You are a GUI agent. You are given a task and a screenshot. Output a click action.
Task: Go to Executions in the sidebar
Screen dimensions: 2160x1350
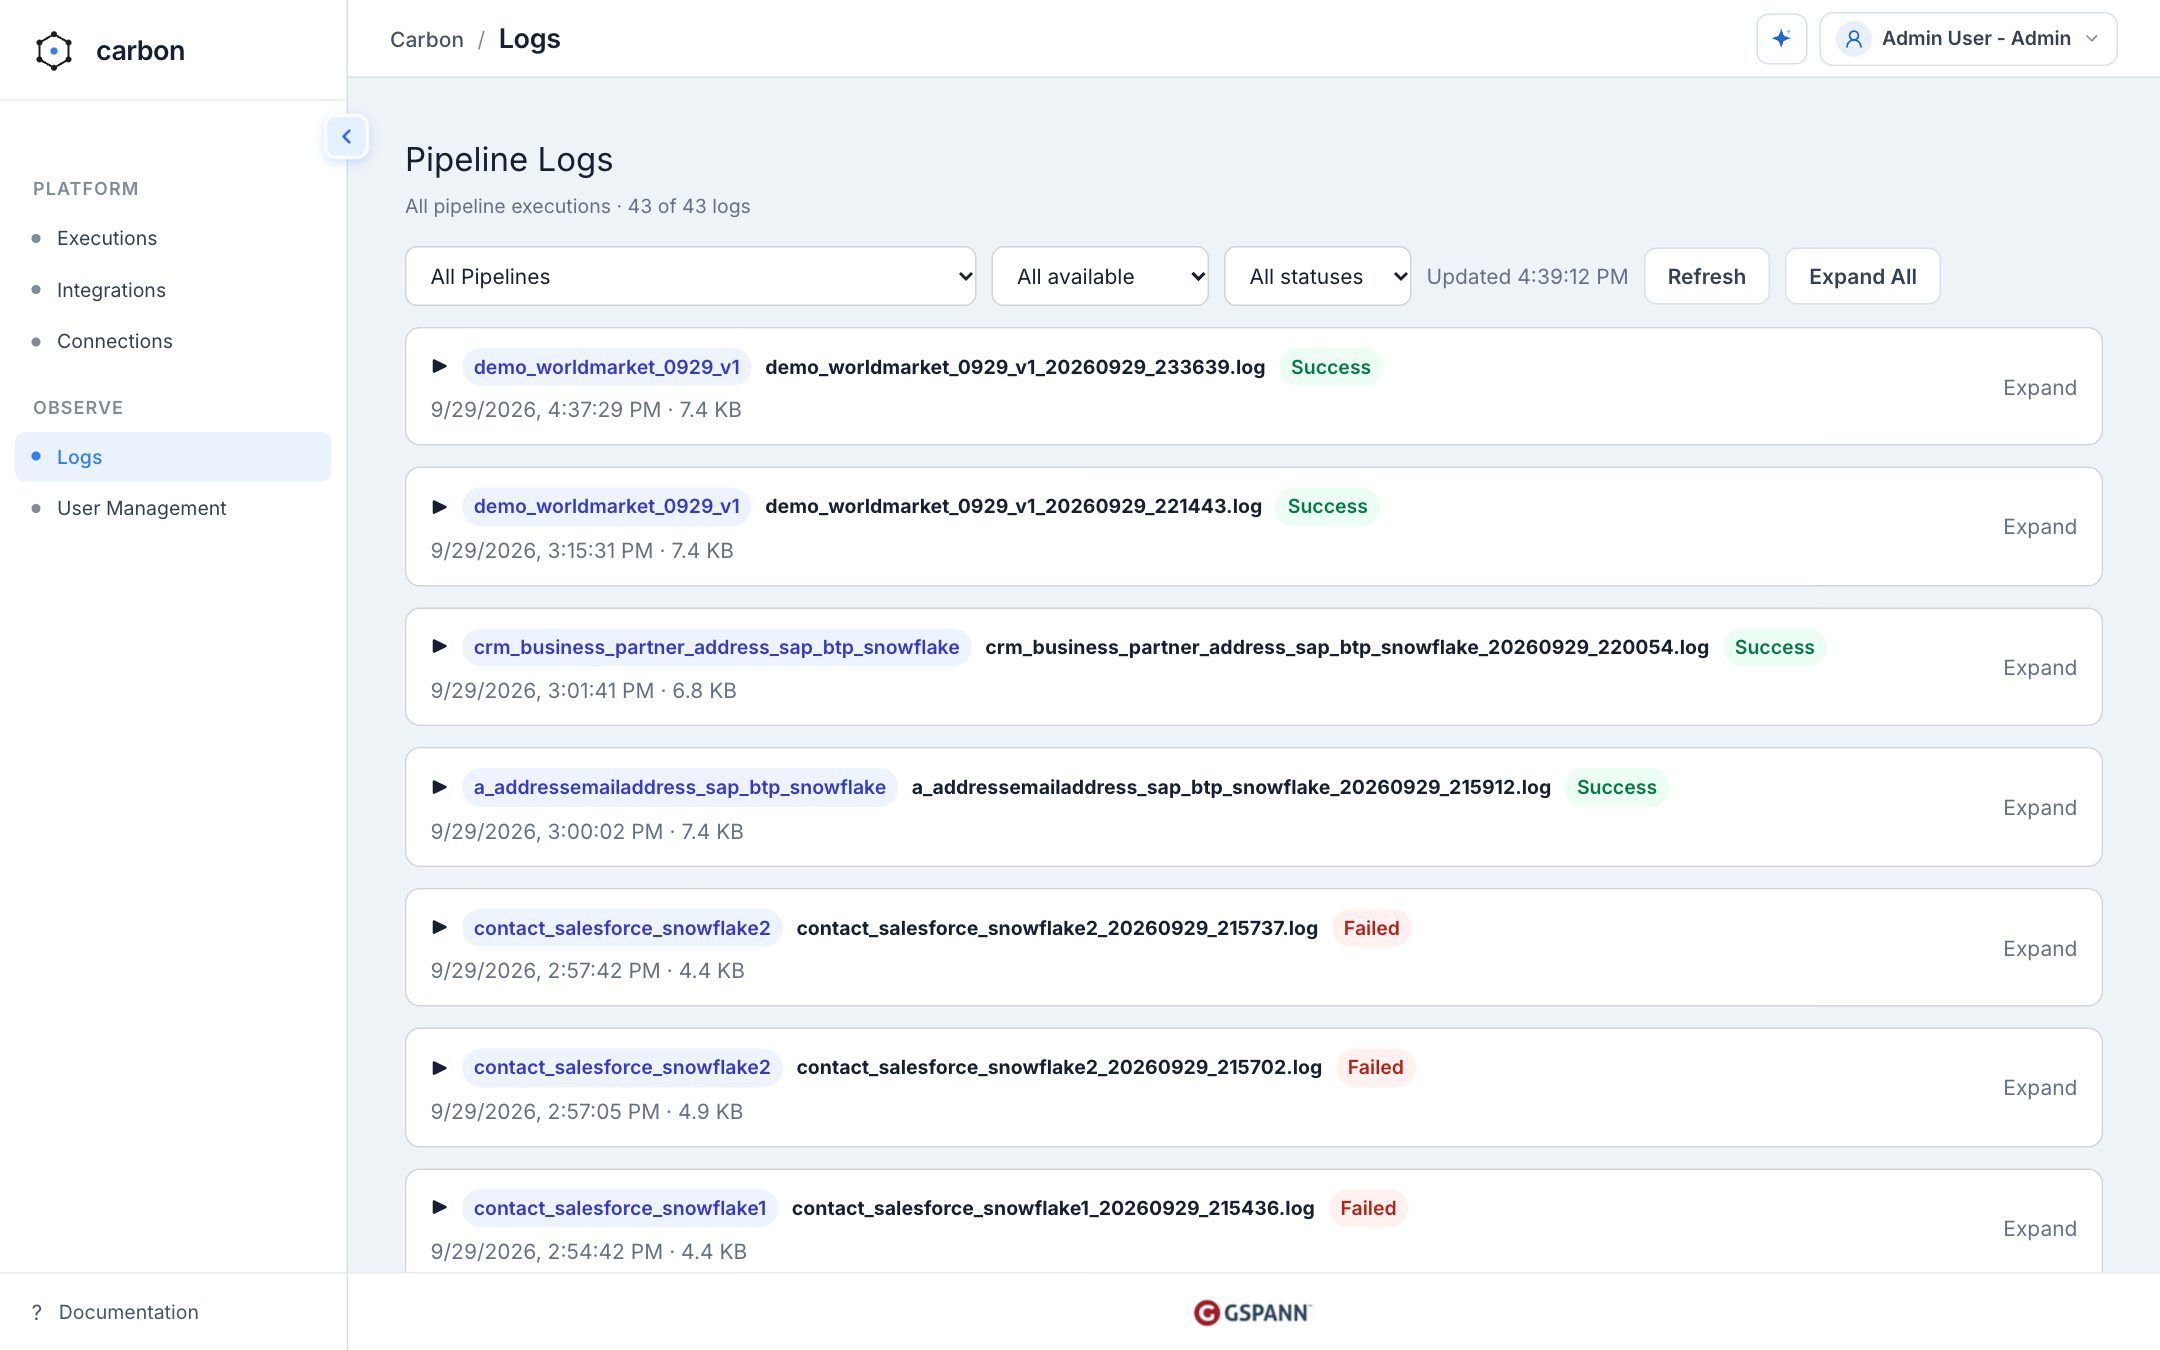pos(107,238)
